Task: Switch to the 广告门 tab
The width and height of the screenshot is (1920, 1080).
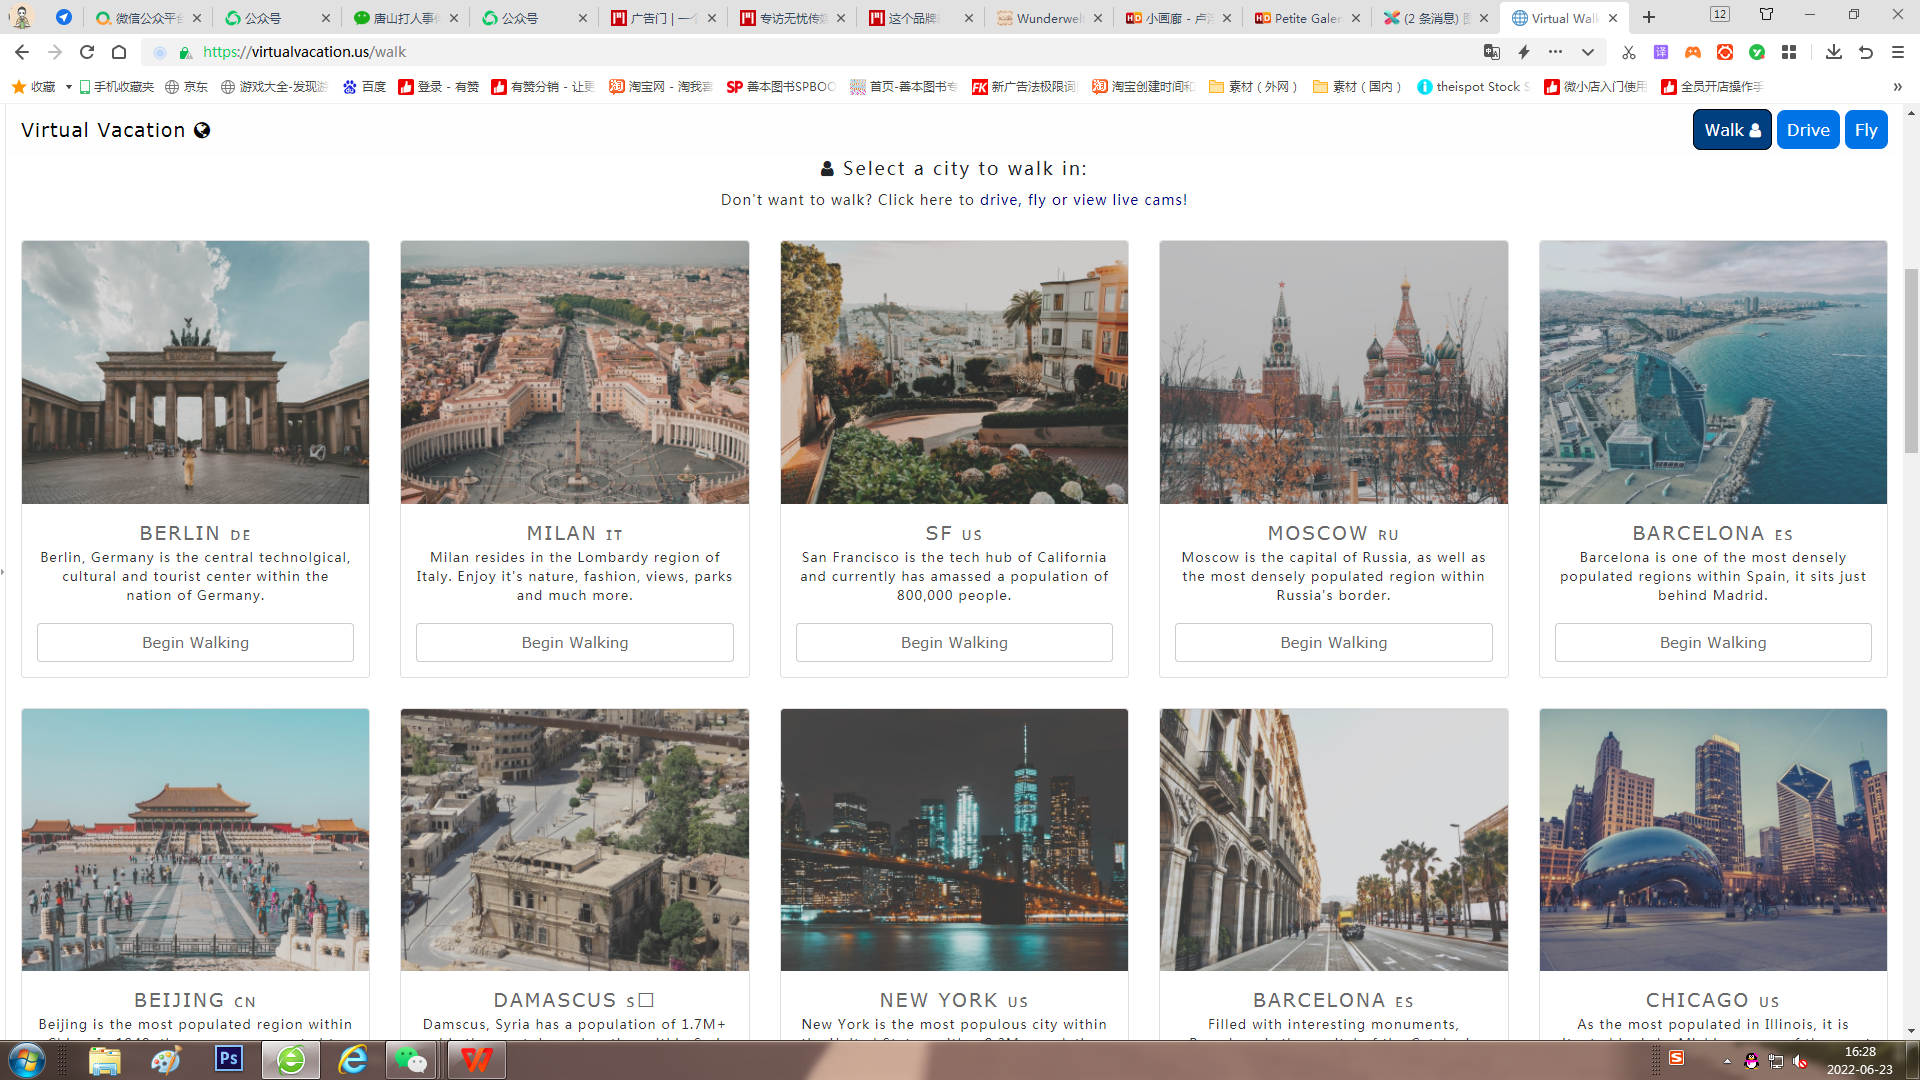Action: (x=663, y=18)
